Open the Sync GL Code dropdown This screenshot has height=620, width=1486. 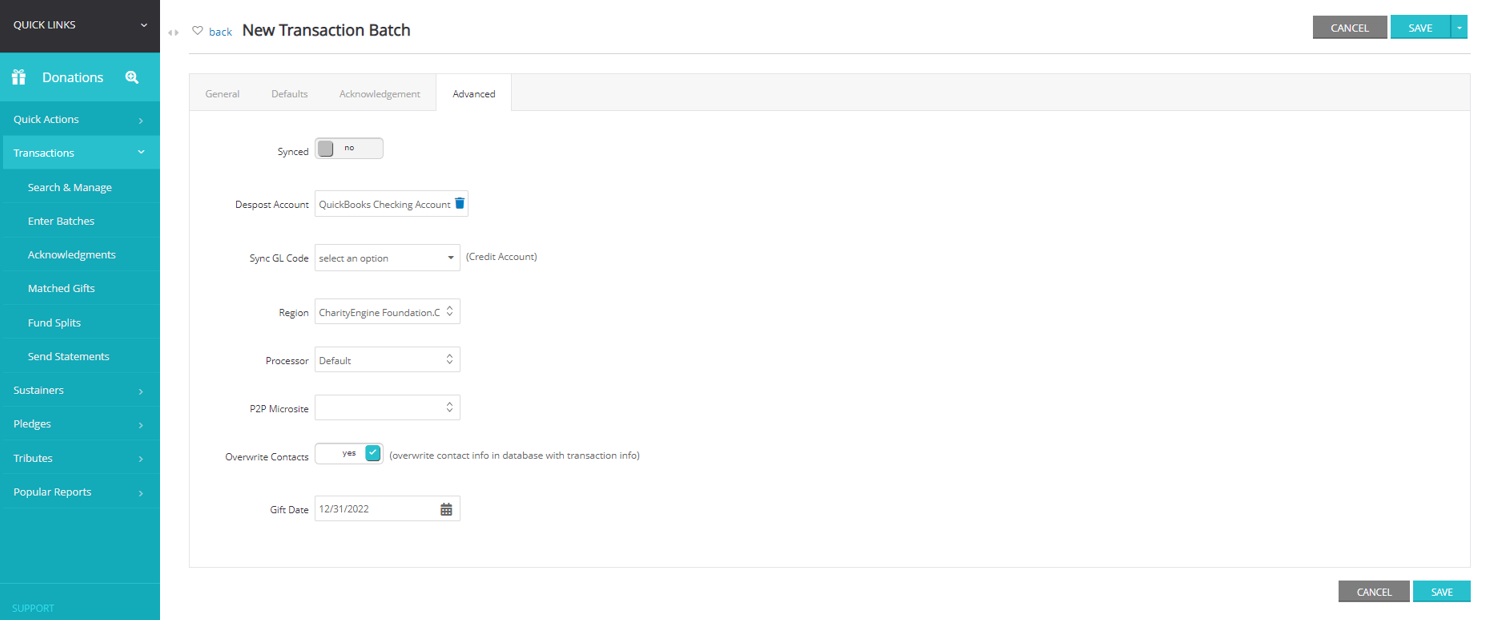(387, 258)
